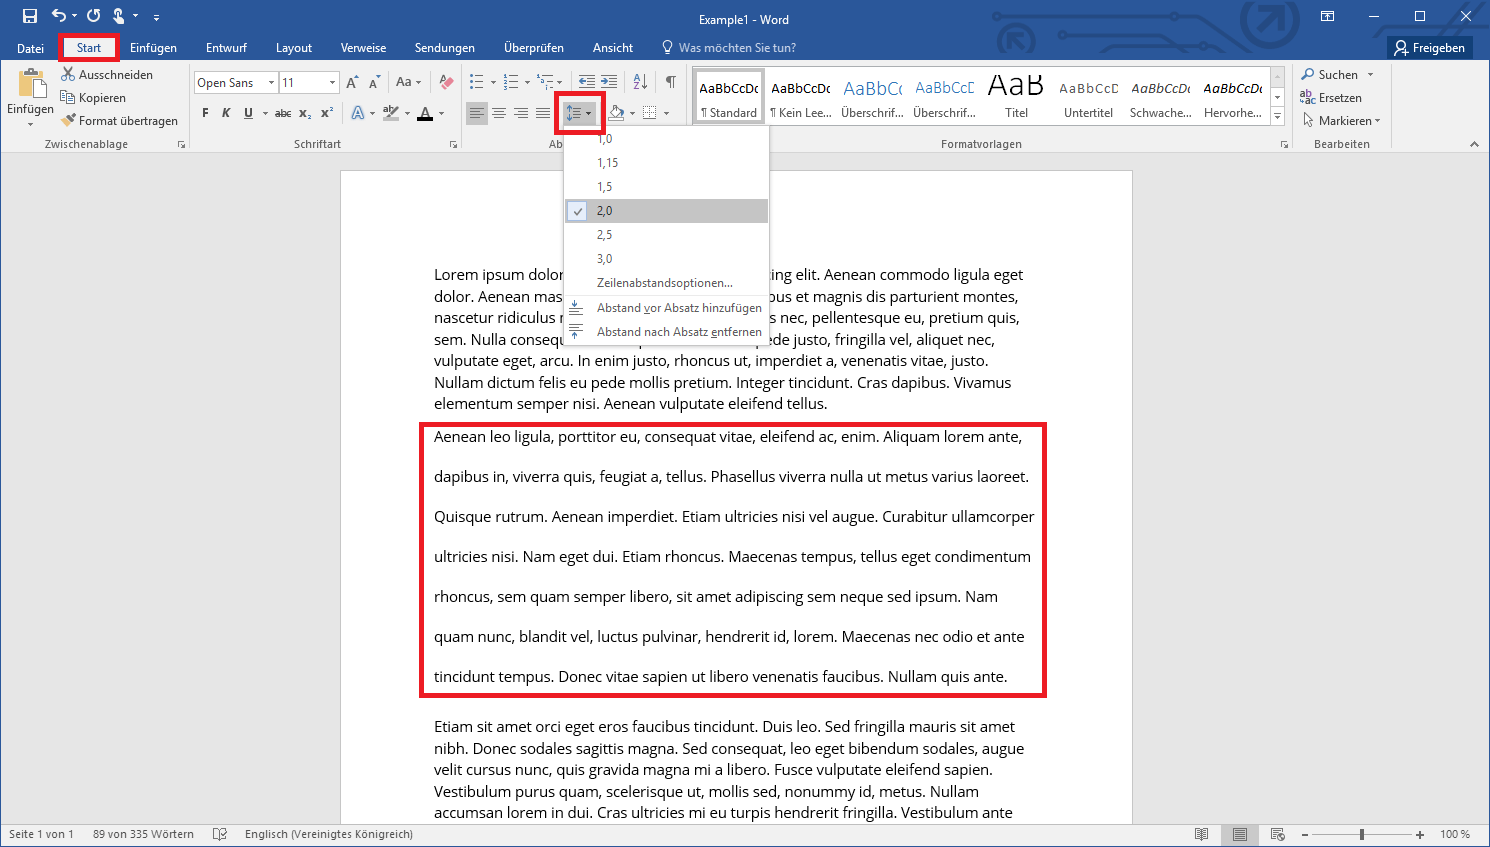Click Abstand vor Absatz hinzufügen
Image resolution: width=1490 pixels, height=847 pixels.
(666, 308)
